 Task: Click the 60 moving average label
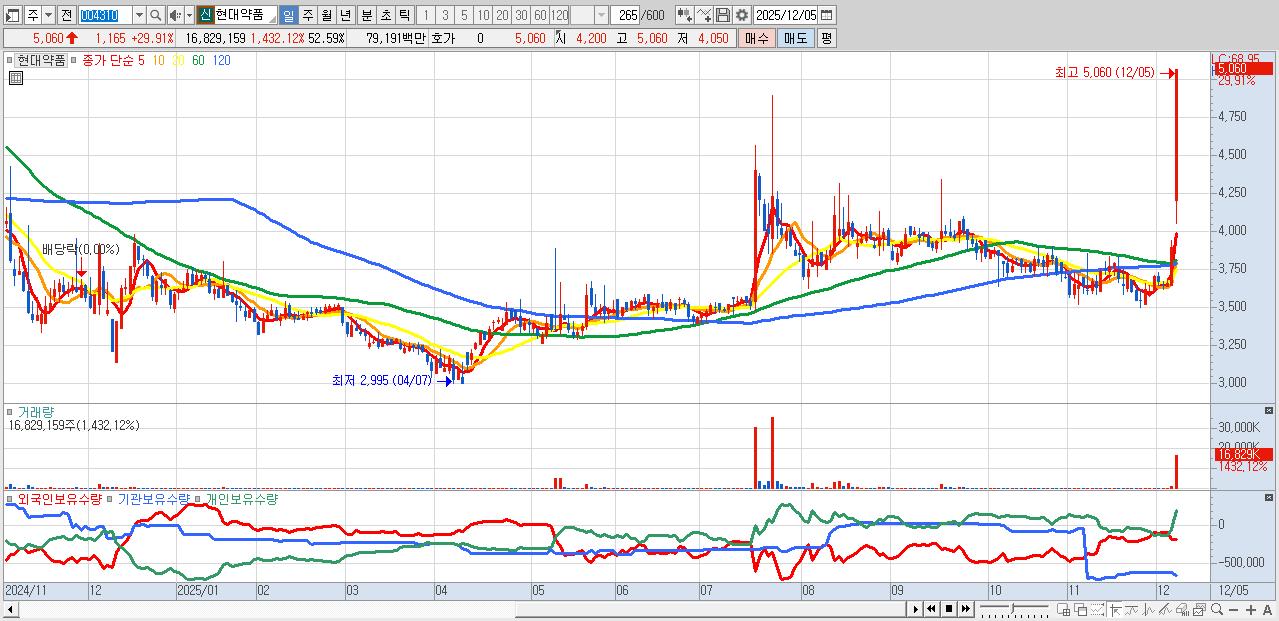coord(198,60)
